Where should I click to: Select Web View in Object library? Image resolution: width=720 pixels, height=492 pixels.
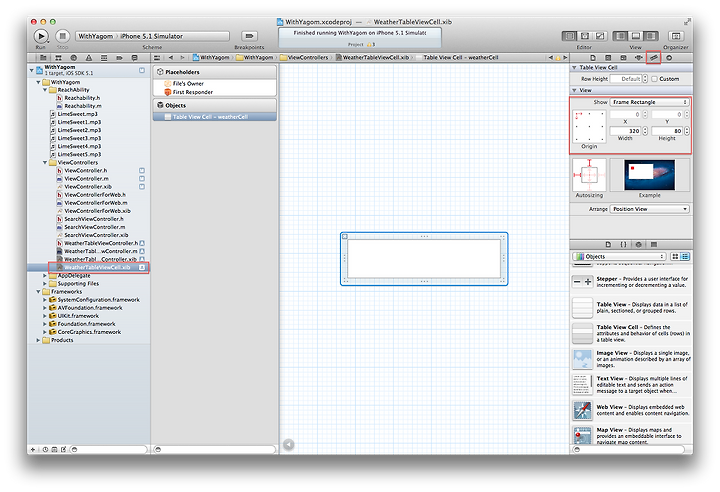point(631,410)
